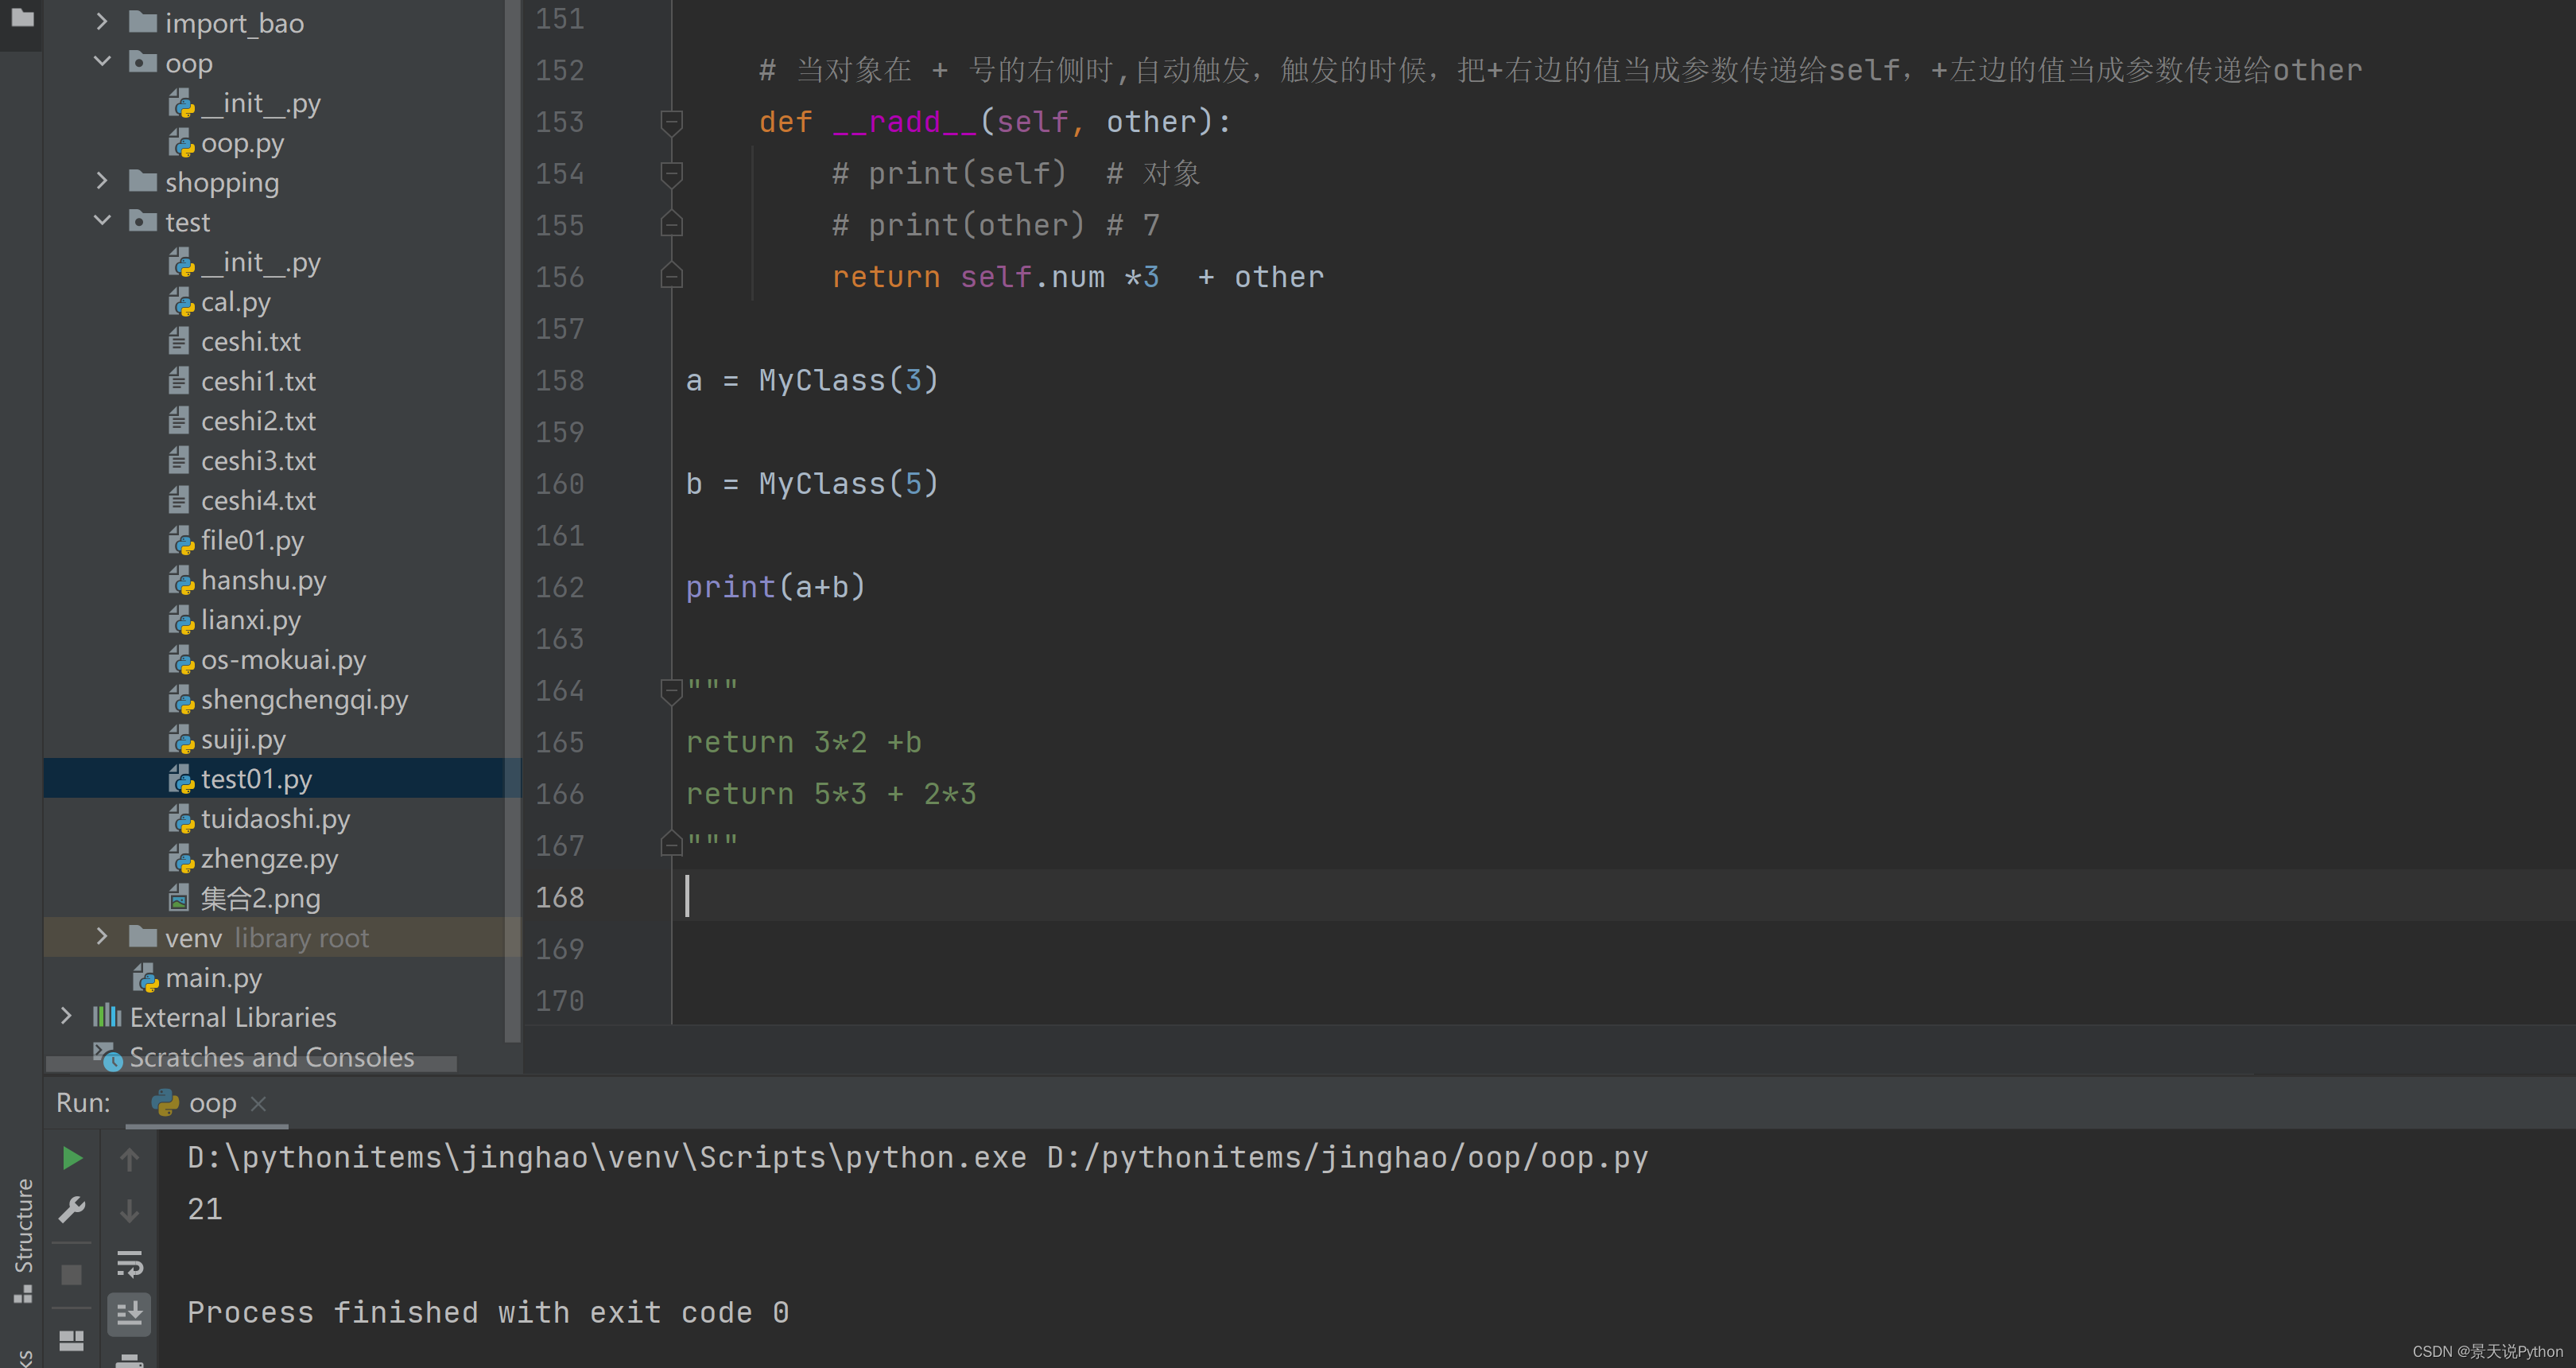This screenshot has height=1368, width=2576.
Task: Toggle soft-wrap icon in Run console
Action: pos(129,1263)
